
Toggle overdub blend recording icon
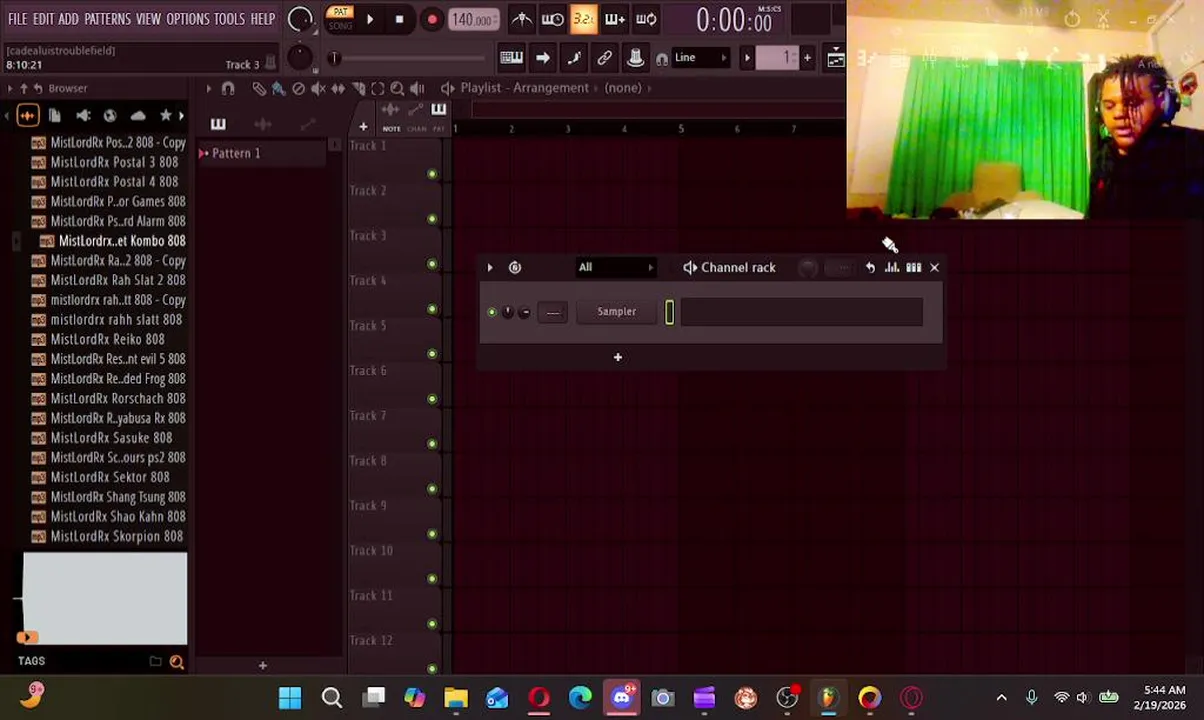[614, 19]
